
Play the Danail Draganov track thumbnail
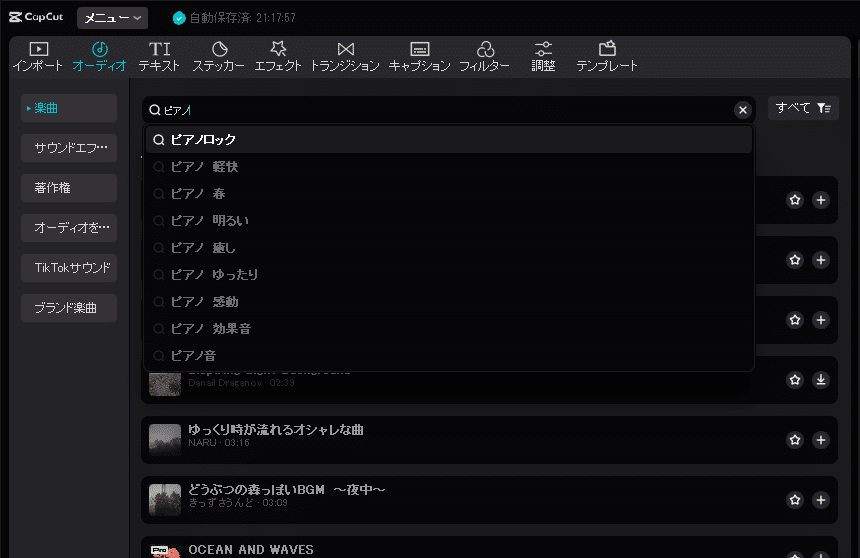point(165,384)
